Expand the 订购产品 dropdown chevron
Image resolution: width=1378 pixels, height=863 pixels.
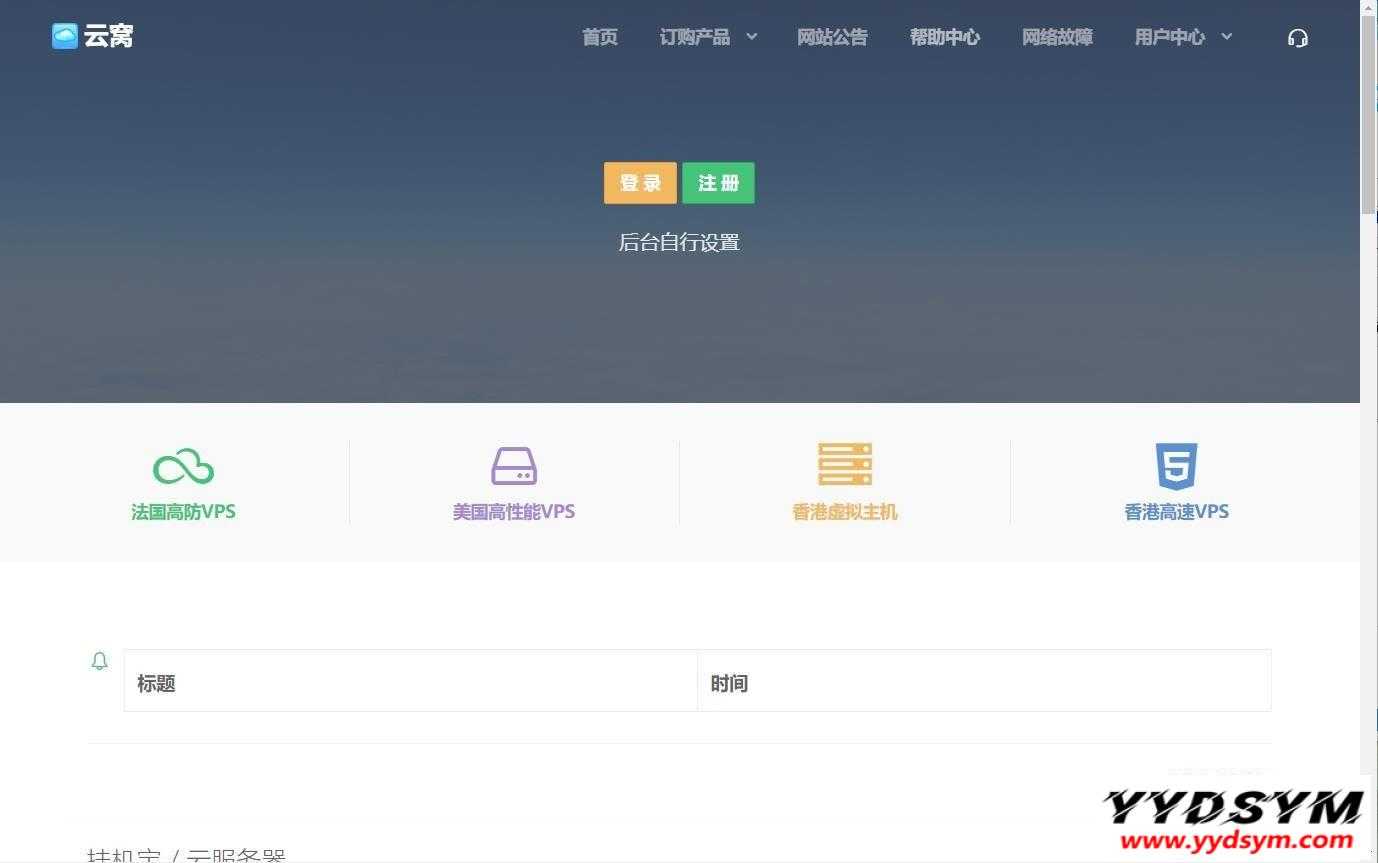pyautogui.click(x=752, y=37)
